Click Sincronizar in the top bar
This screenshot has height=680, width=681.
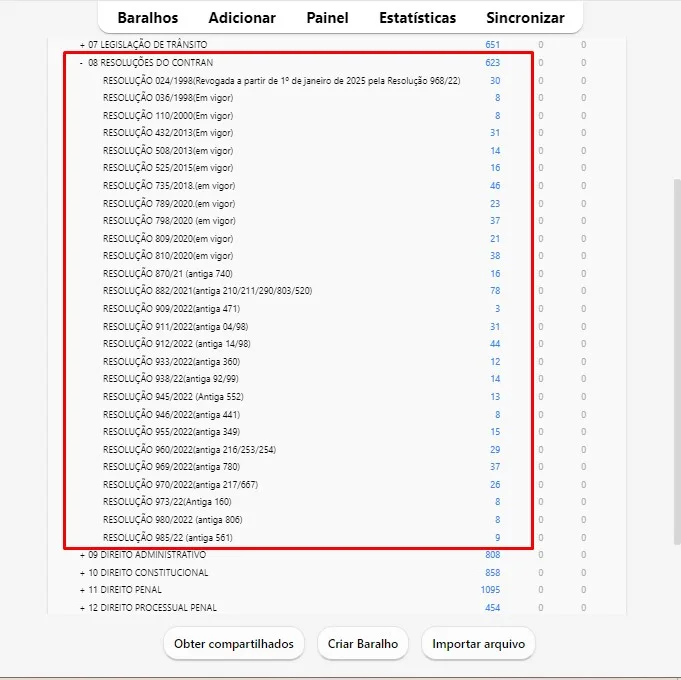pyautogui.click(x=525, y=18)
